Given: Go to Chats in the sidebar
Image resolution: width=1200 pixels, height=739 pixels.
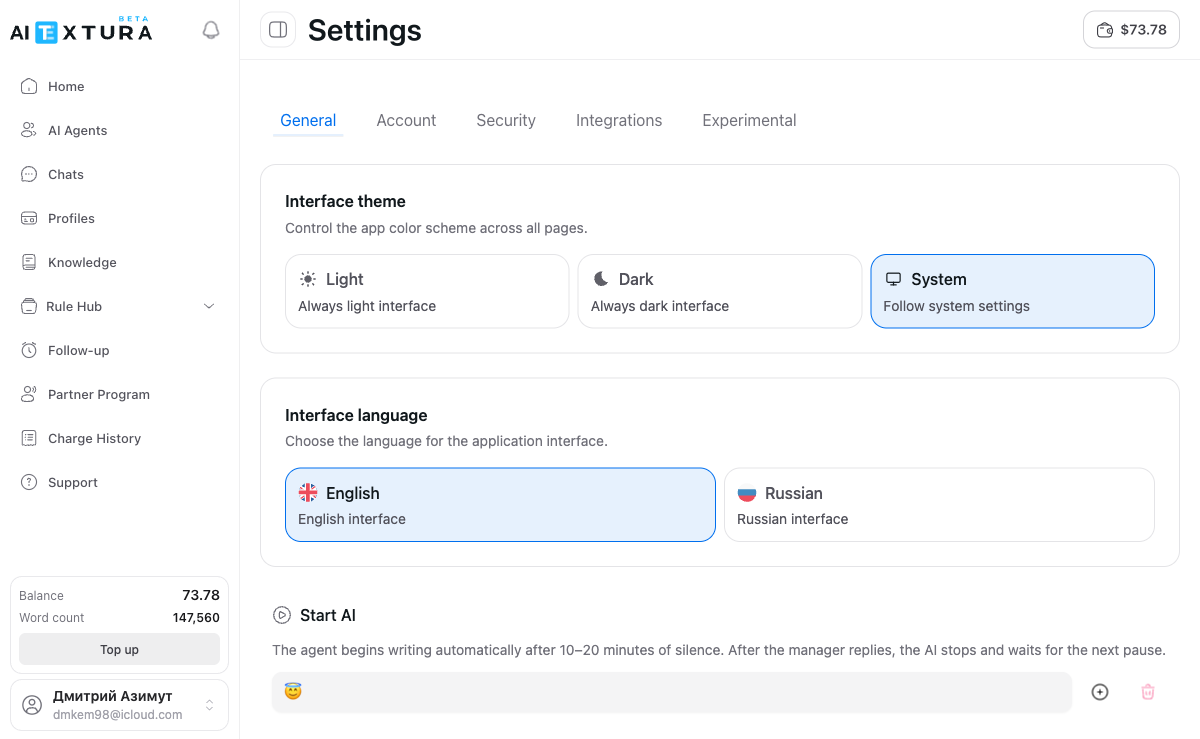Looking at the screenshot, I should (66, 175).
